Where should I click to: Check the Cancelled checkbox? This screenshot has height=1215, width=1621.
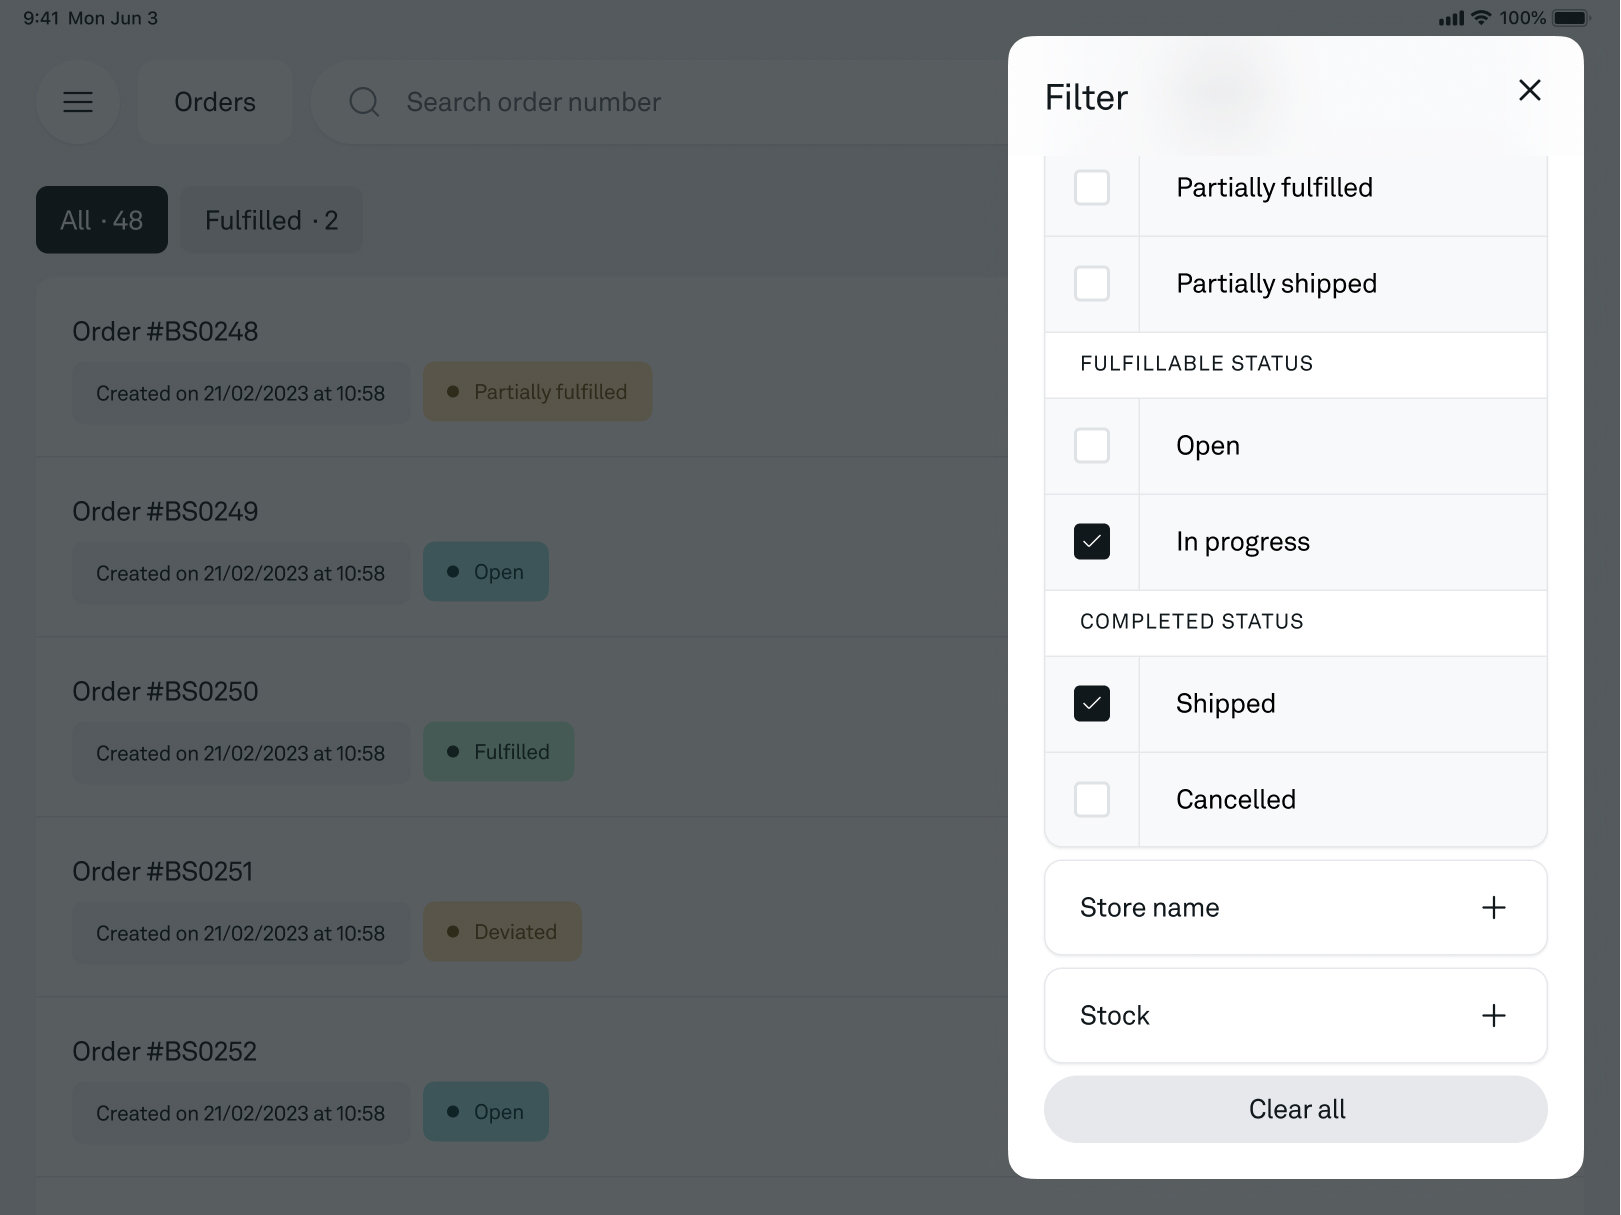tap(1092, 800)
